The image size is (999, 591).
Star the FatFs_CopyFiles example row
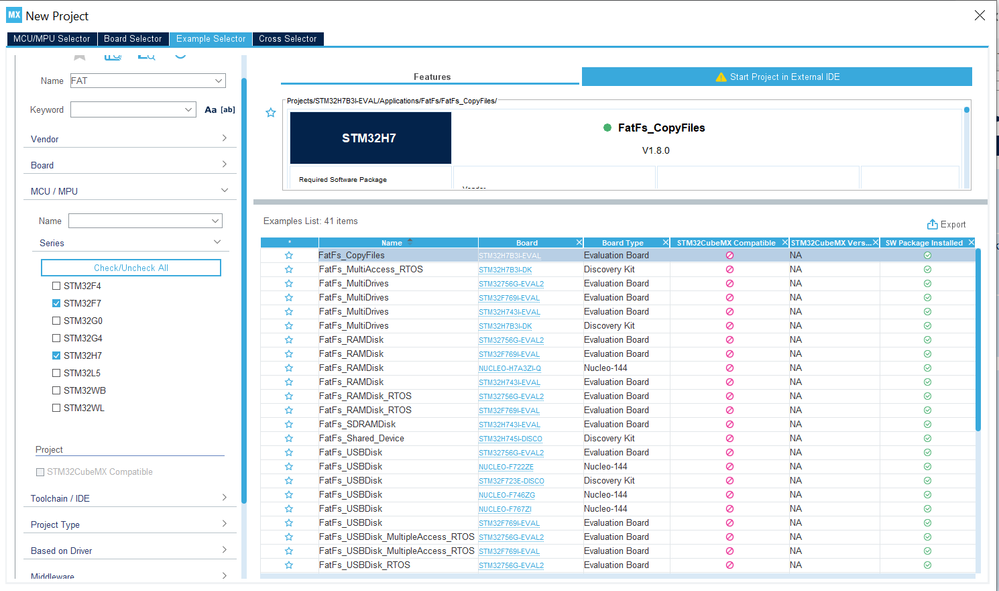[x=289, y=255]
